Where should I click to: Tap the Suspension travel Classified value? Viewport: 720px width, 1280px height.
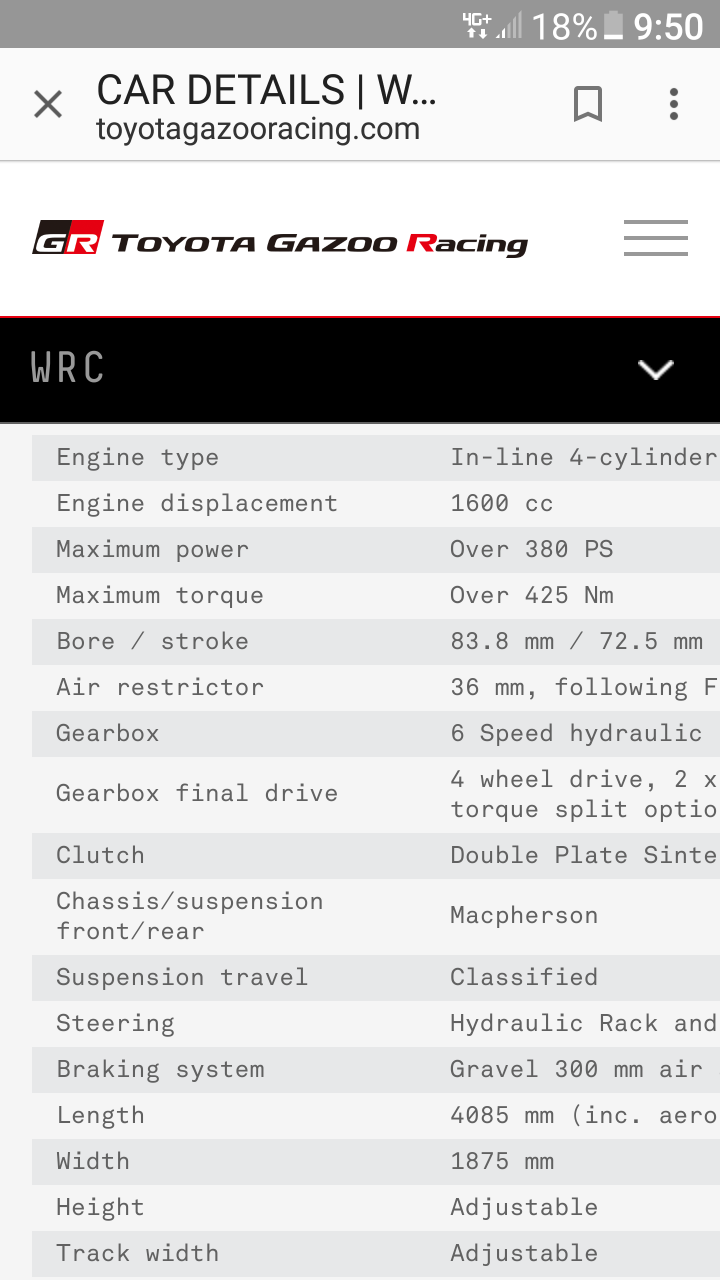coord(524,977)
